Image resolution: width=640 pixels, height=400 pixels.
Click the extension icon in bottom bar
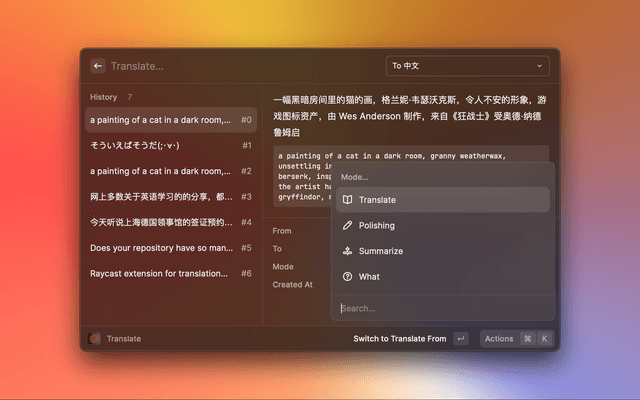point(94,339)
